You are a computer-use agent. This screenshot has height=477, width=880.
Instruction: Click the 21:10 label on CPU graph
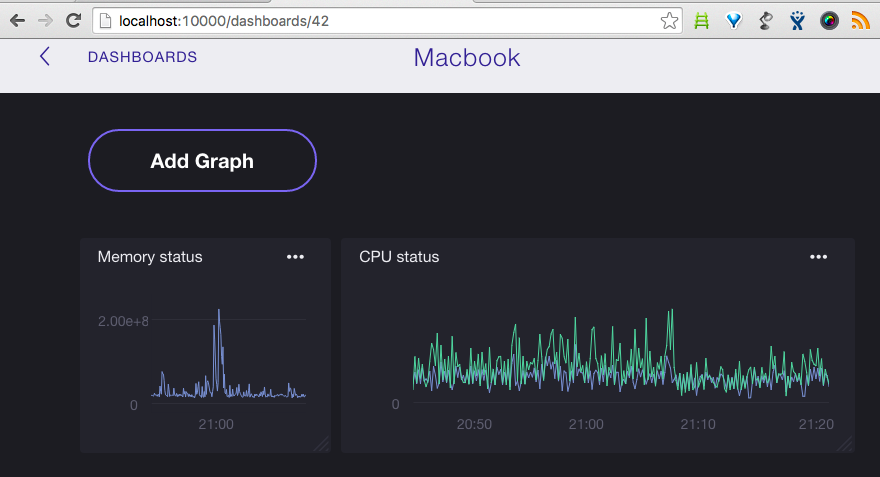[698, 424]
